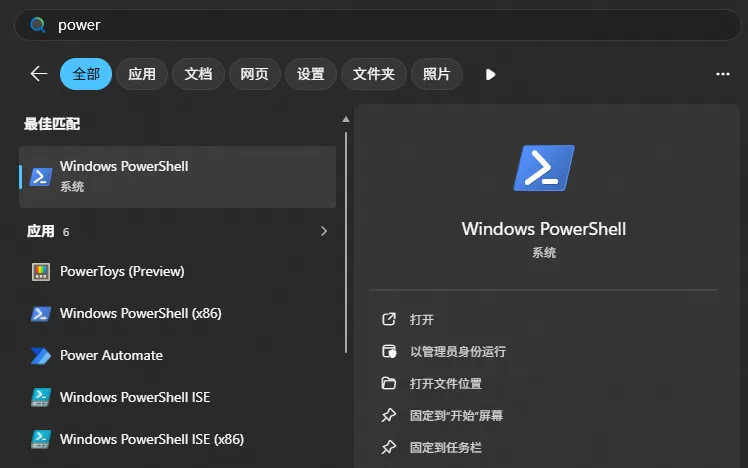Image resolution: width=748 pixels, height=468 pixels.
Task: Choose 固定到"开始"屏幕
Action: click(456, 416)
